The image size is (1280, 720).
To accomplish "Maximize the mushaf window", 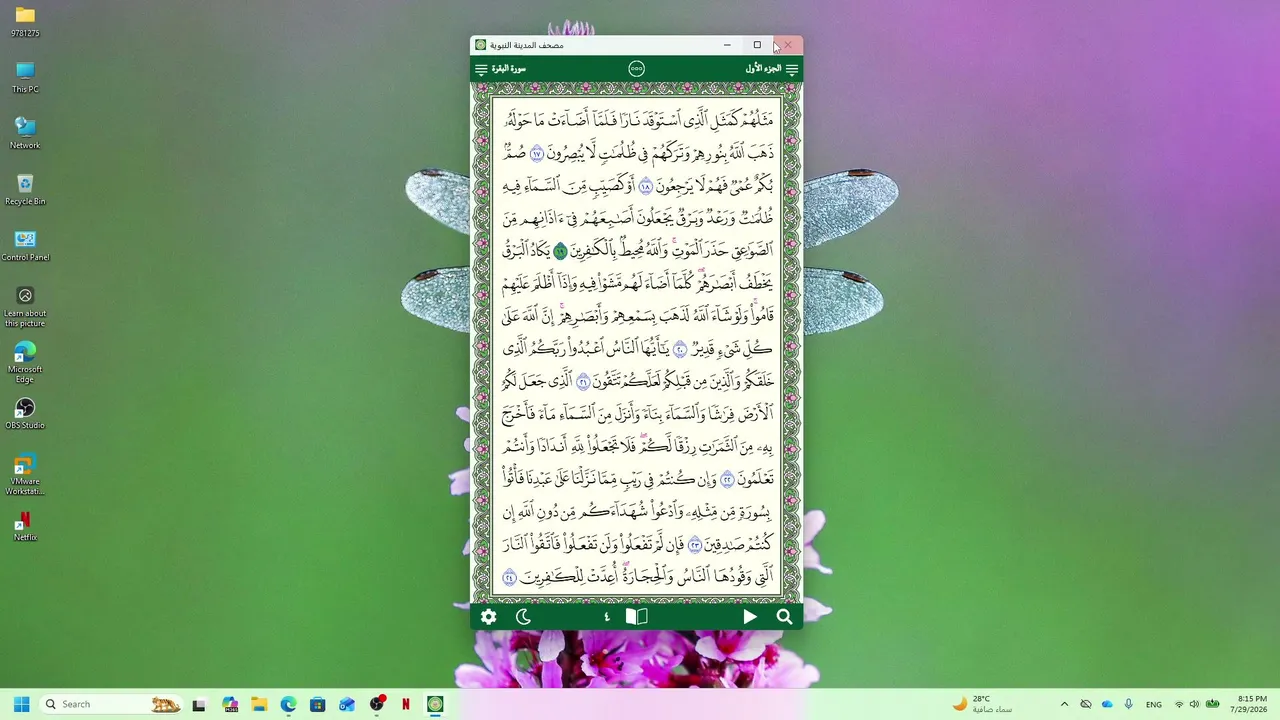I will 757,45.
